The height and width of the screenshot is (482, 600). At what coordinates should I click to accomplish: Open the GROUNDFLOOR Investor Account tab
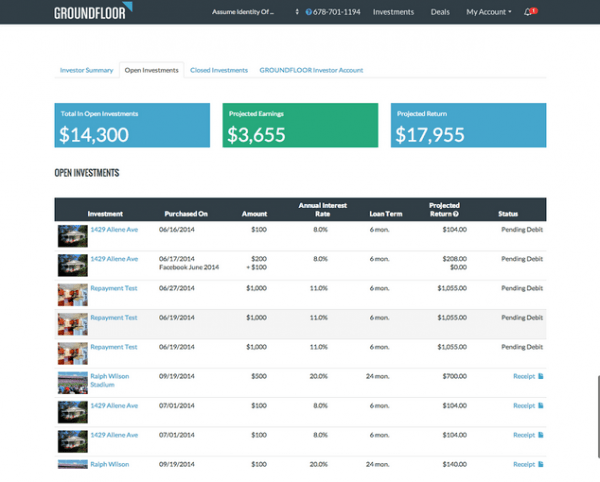click(311, 70)
